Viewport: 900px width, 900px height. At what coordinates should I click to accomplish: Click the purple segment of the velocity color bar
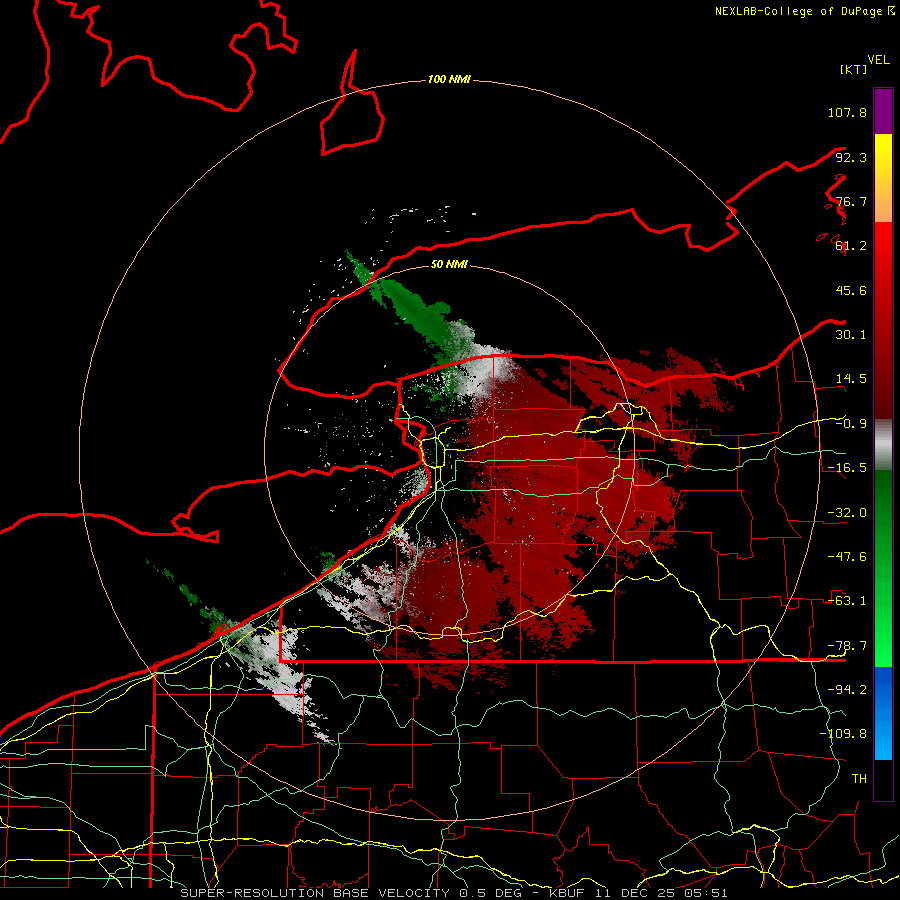[883, 111]
